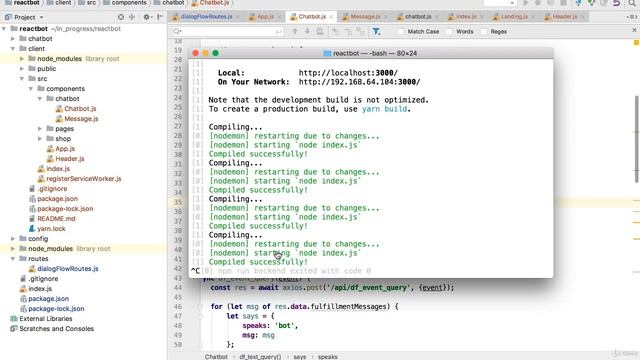Select Message.js in project tree
Viewport: 640px width, 360px height.
[81, 119]
